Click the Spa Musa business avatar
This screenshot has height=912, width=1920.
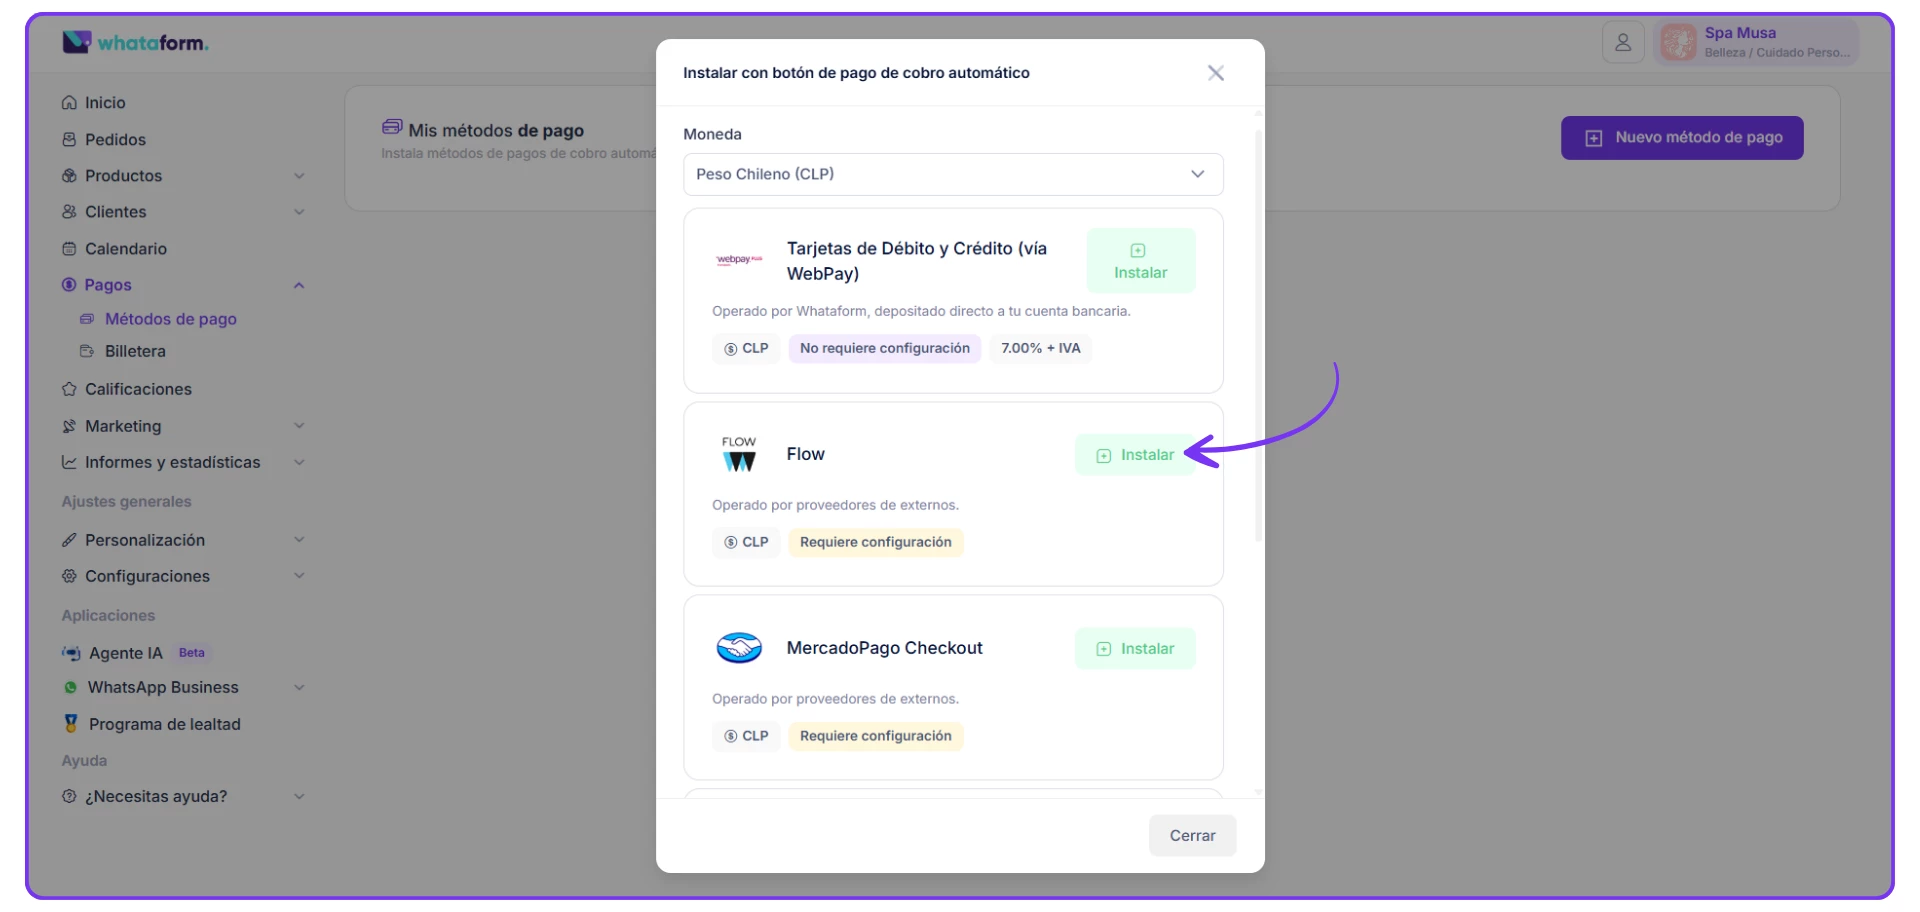(x=1678, y=42)
